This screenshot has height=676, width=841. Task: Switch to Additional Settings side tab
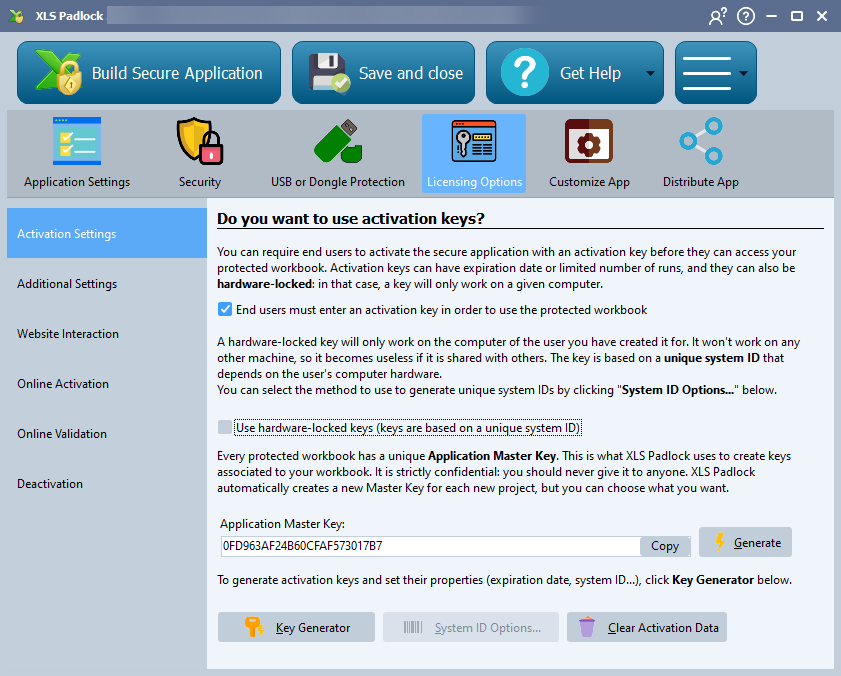67,284
